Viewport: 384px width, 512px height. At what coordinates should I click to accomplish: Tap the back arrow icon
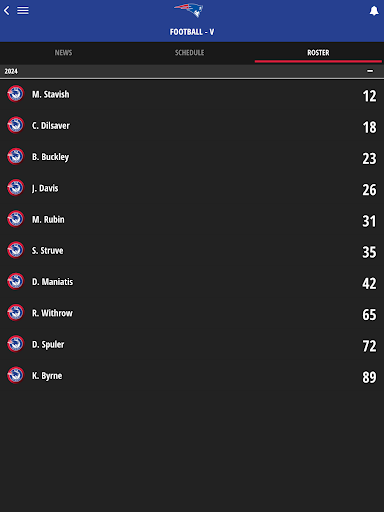(7, 10)
